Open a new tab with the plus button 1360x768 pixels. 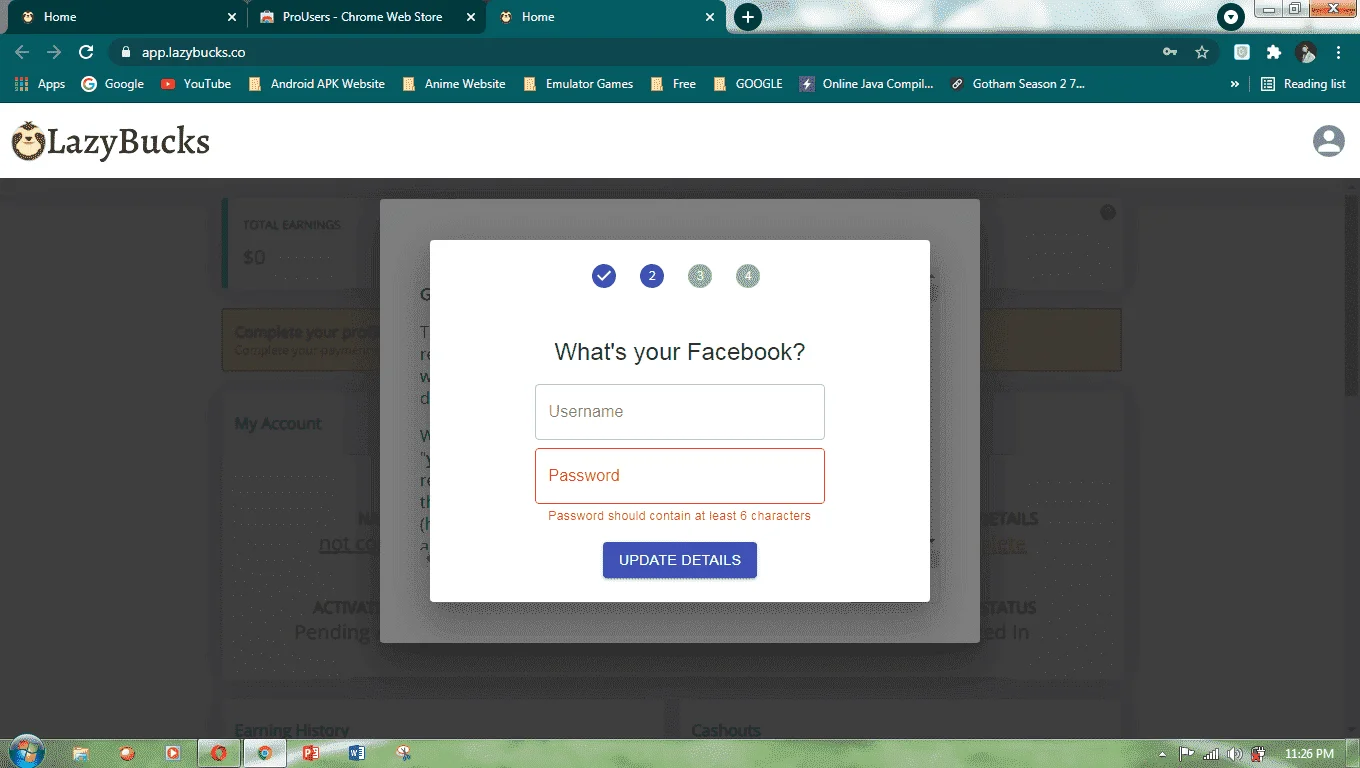[x=748, y=17]
